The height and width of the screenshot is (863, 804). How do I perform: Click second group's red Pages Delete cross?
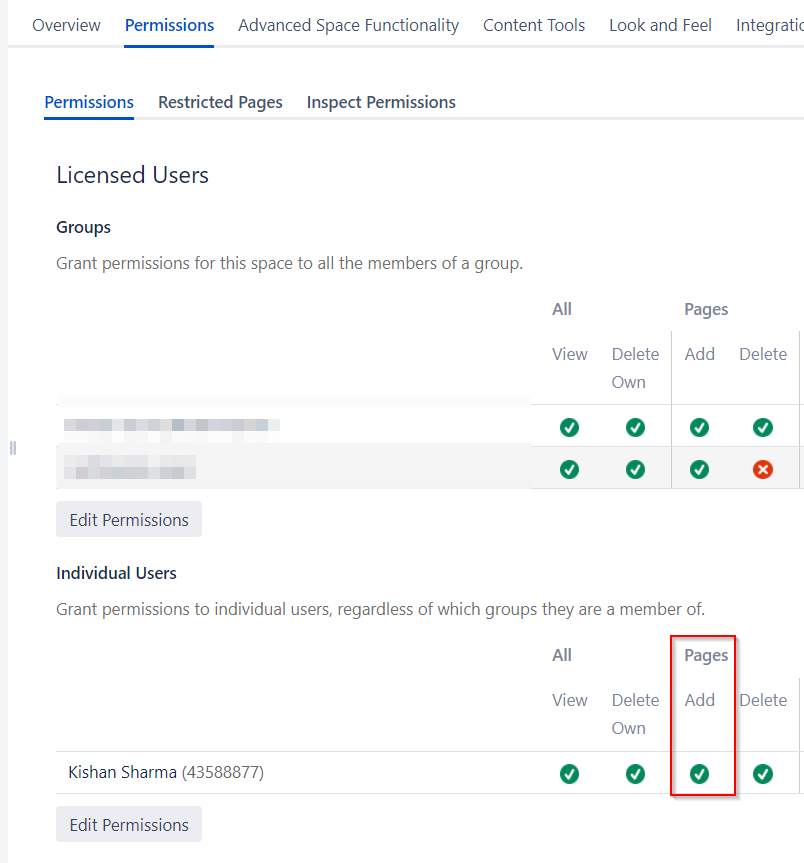coord(763,469)
